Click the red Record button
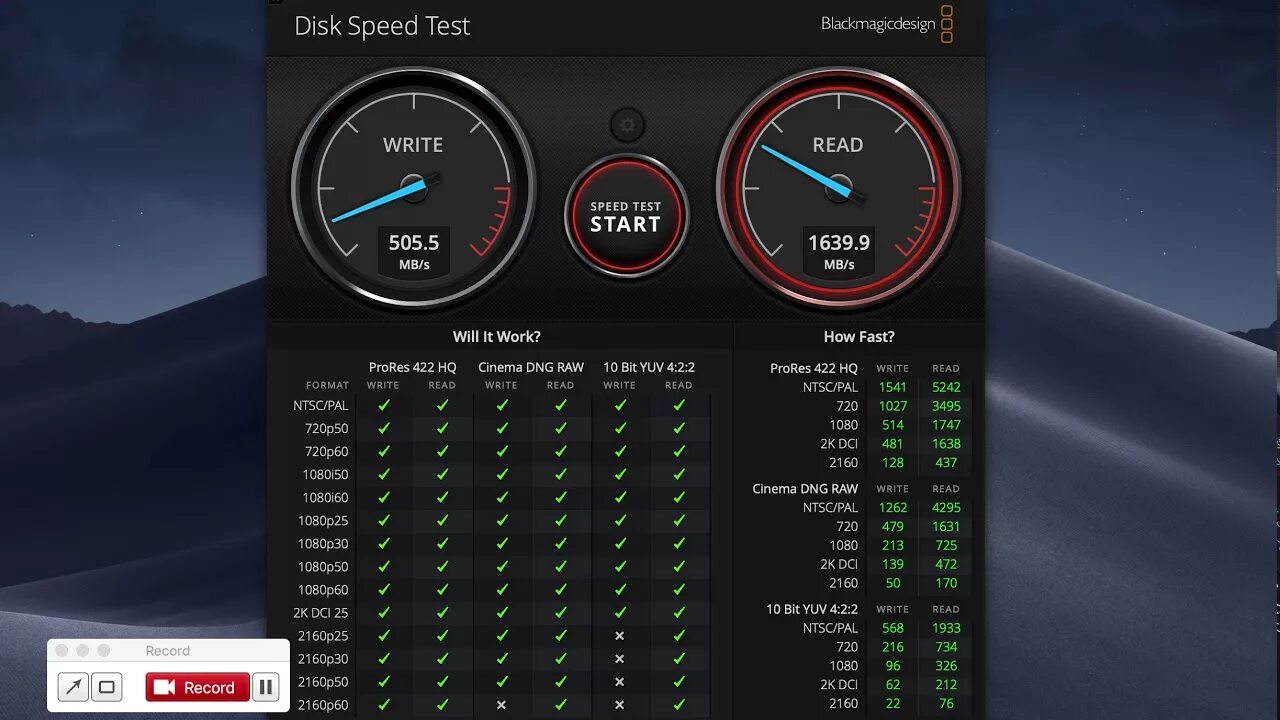The width and height of the screenshot is (1280, 720). [x=197, y=687]
